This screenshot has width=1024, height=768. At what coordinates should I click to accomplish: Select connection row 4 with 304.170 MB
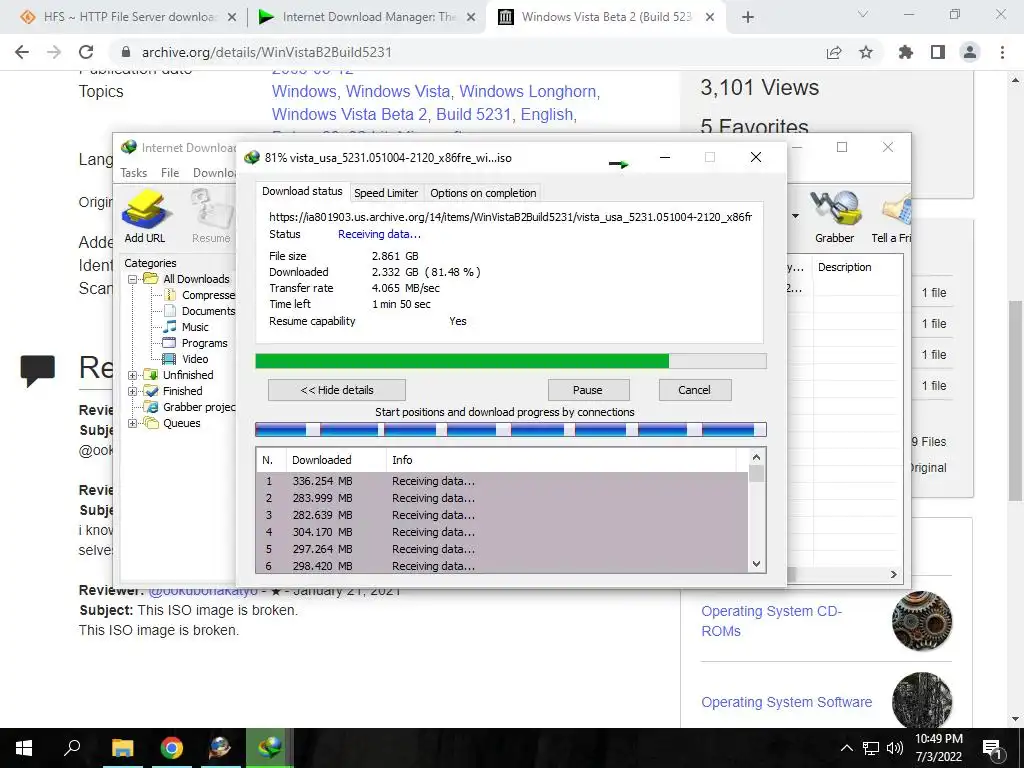point(503,532)
